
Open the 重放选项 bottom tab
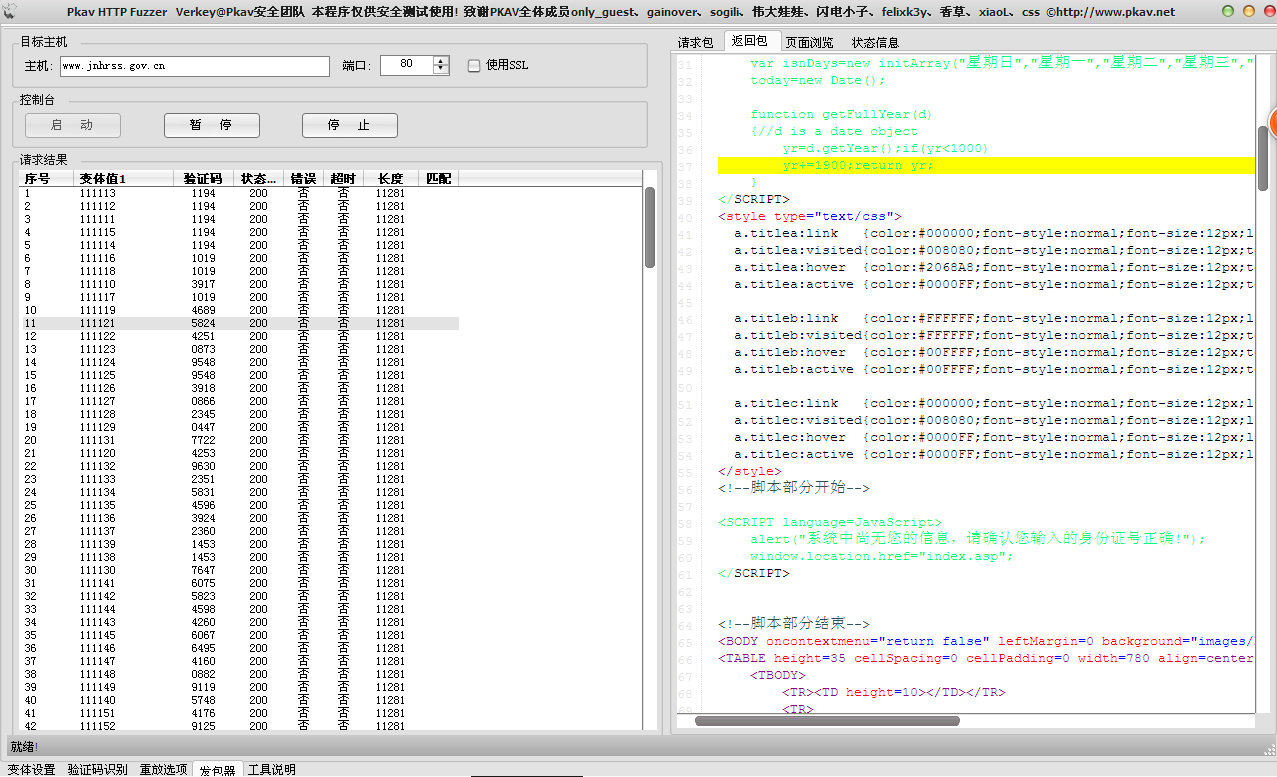pos(162,769)
